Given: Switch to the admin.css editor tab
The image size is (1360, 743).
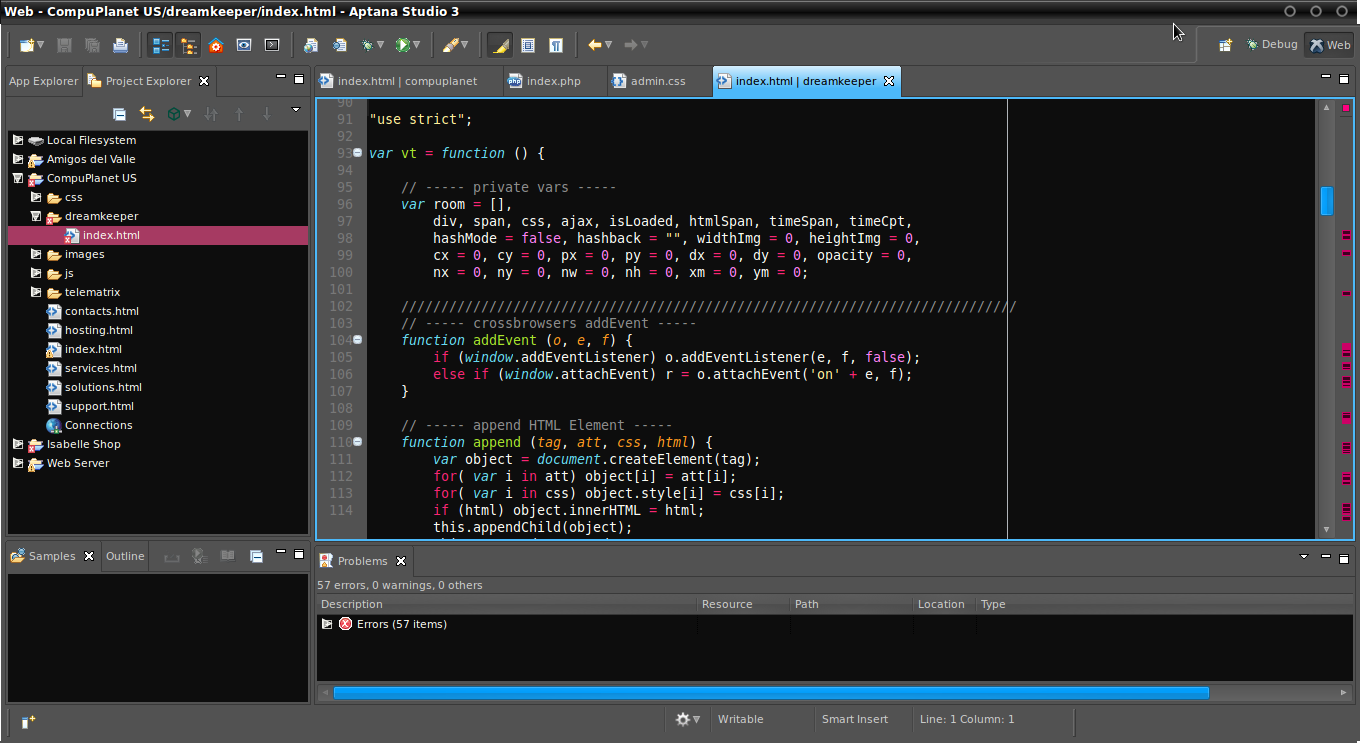Looking at the screenshot, I should tap(657, 81).
